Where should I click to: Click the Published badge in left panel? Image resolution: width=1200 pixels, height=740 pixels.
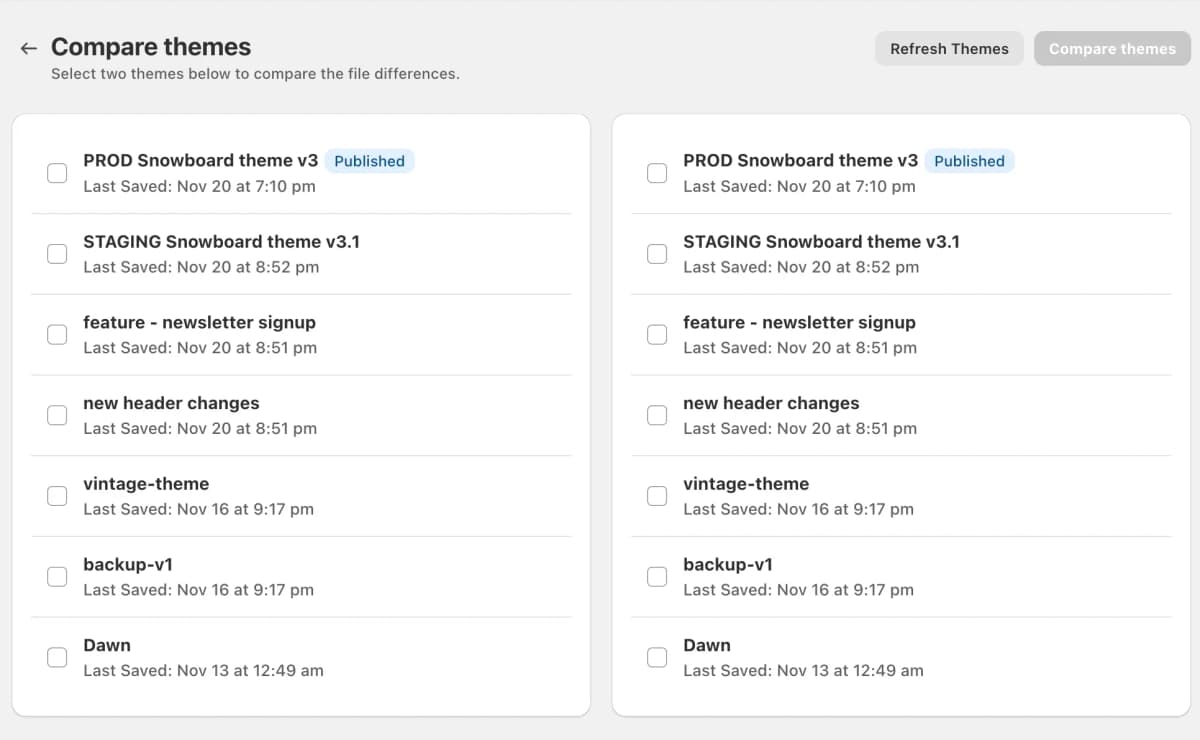(x=370, y=160)
